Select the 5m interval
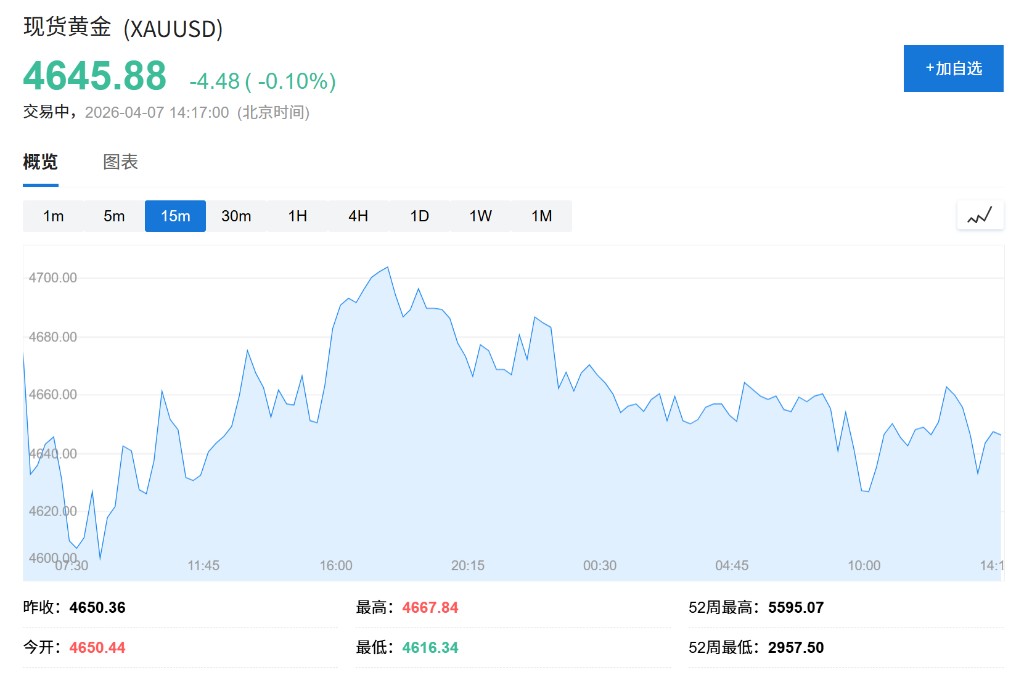 click(114, 216)
